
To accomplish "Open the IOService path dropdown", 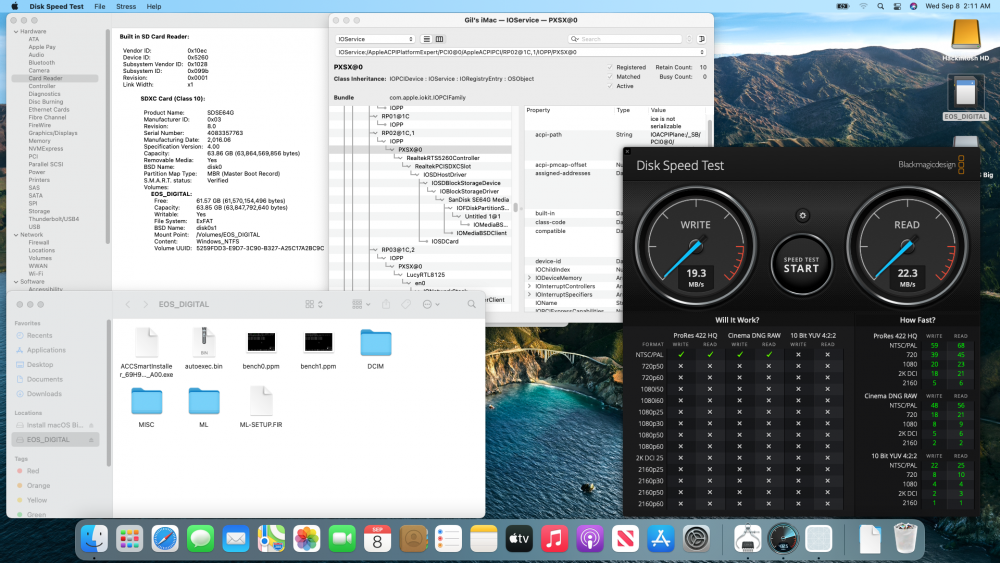I will pyautogui.click(x=520, y=52).
